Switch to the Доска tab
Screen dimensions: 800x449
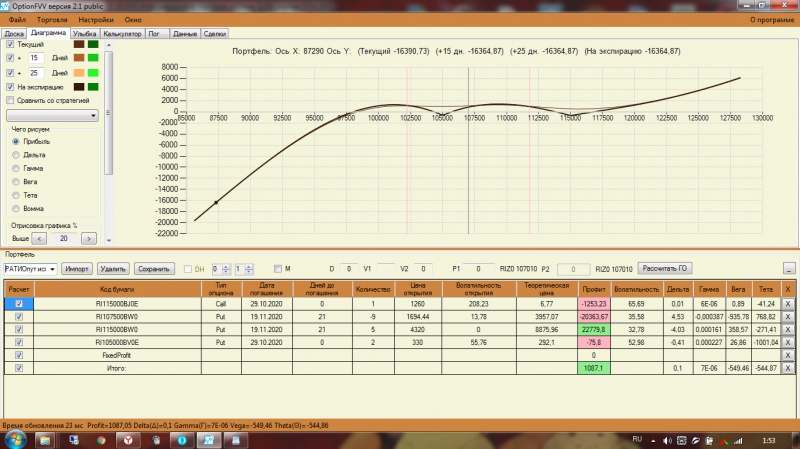click(x=14, y=34)
